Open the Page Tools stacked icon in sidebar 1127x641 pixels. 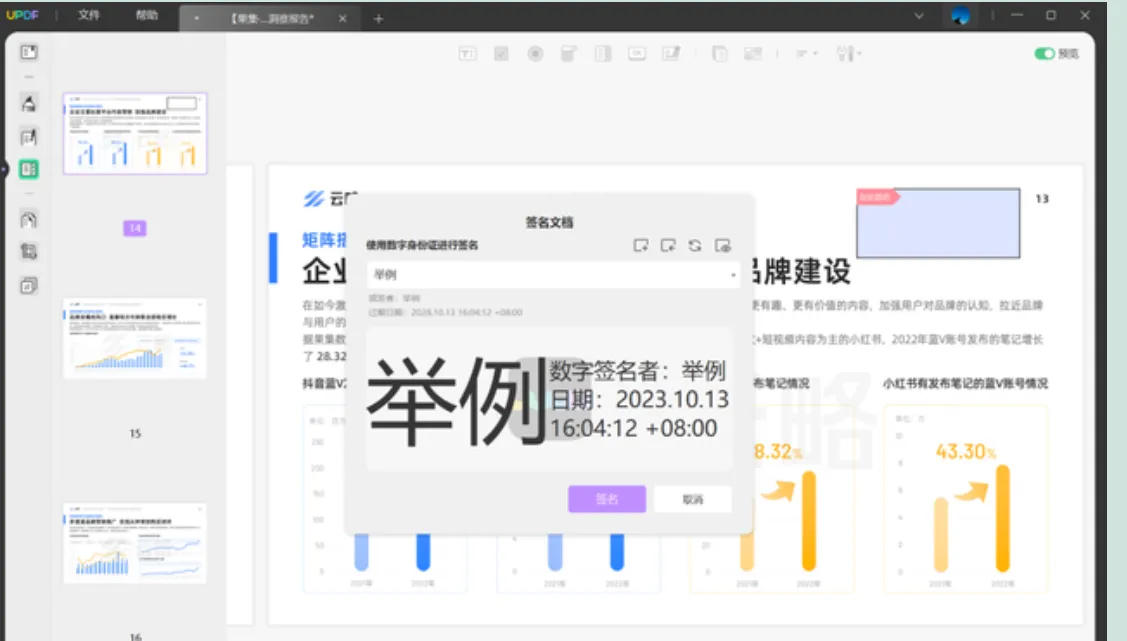[x=29, y=285]
